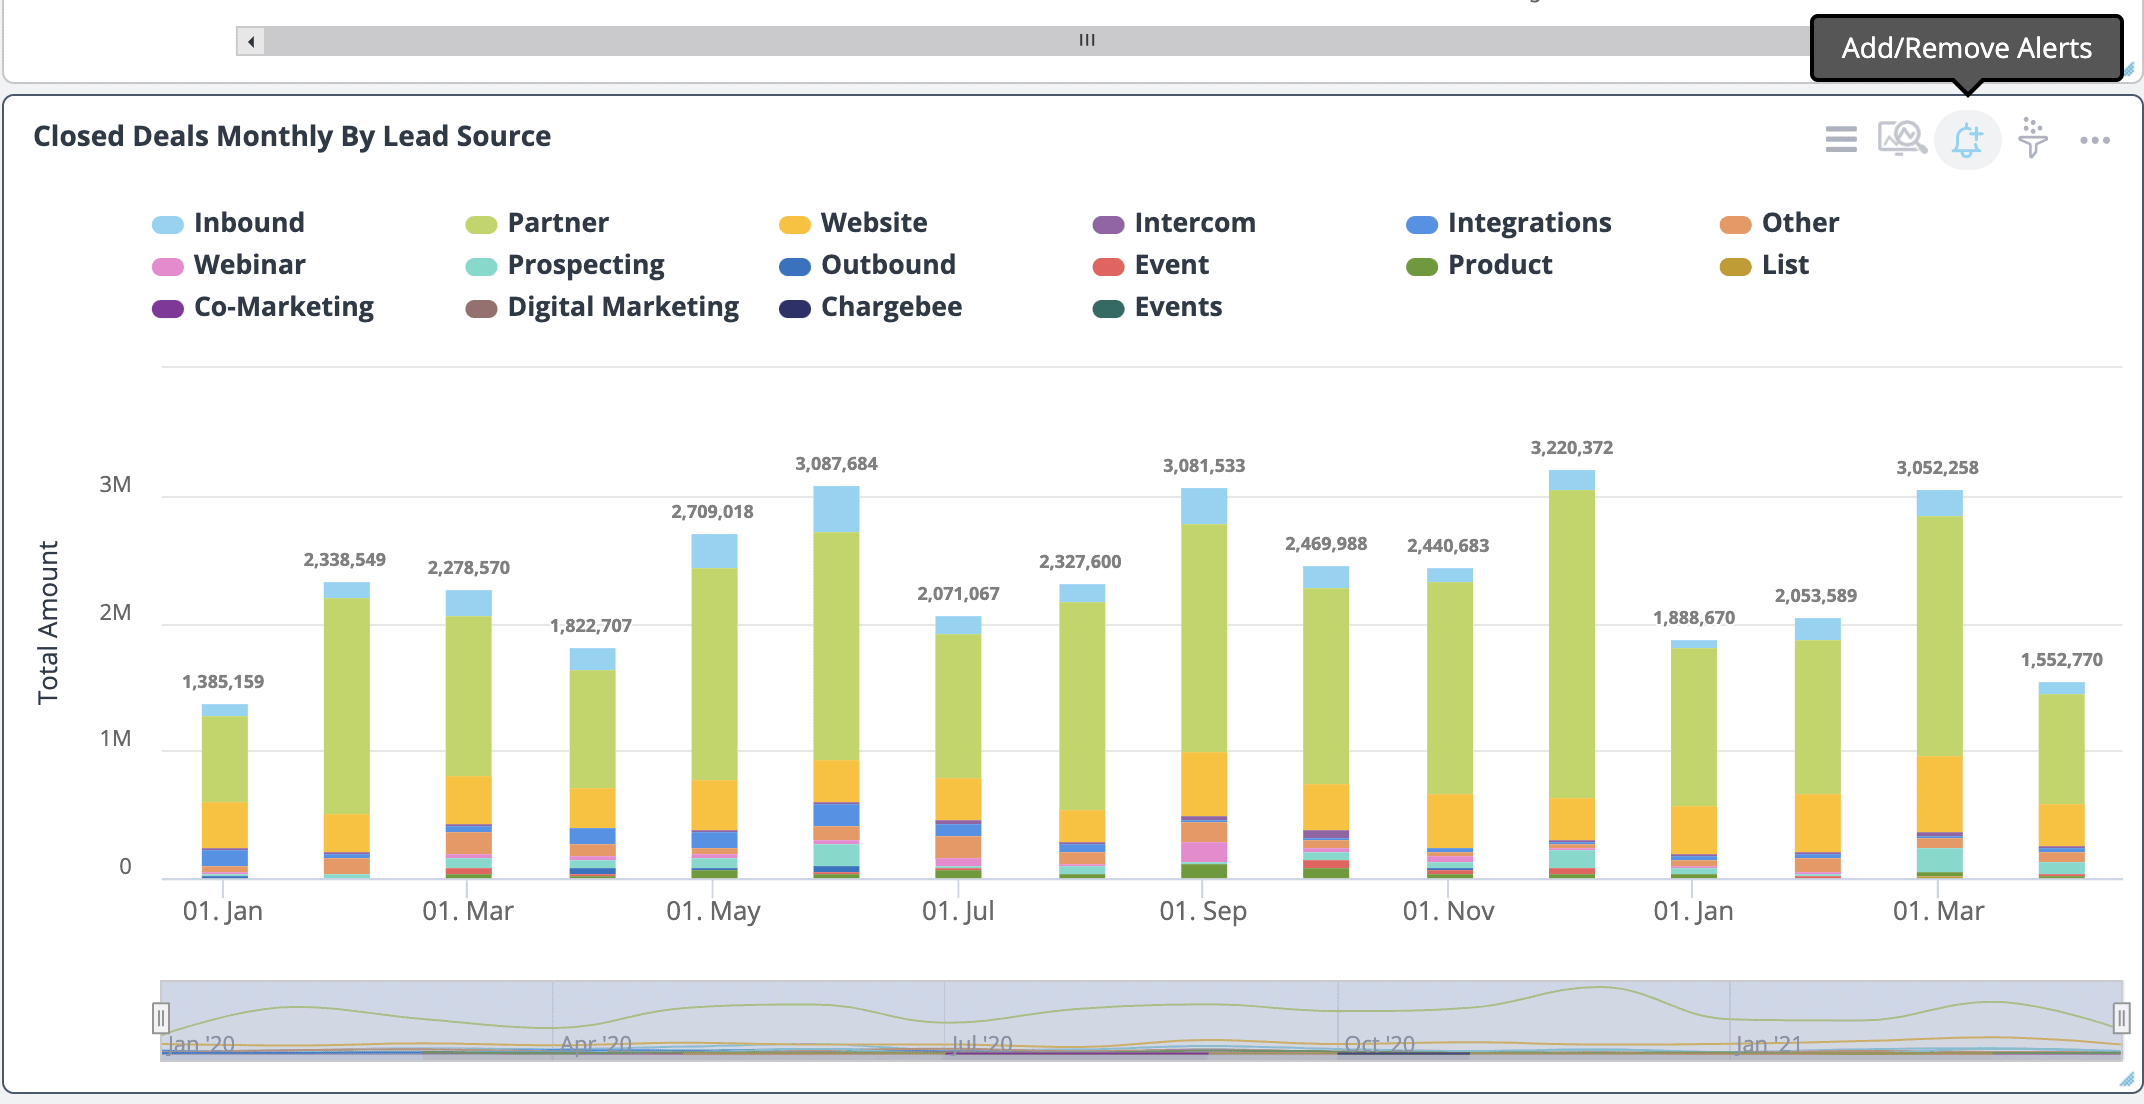Open the more options ellipsis icon
The width and height of the screenshot is (2144, 1104).
click(x=2102, y=139)
